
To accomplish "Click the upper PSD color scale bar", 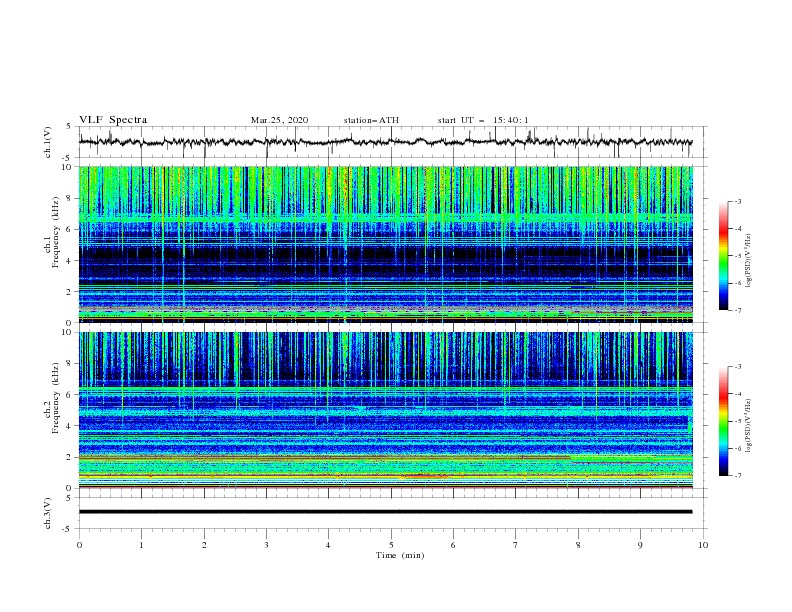I will tap(724, 256).
